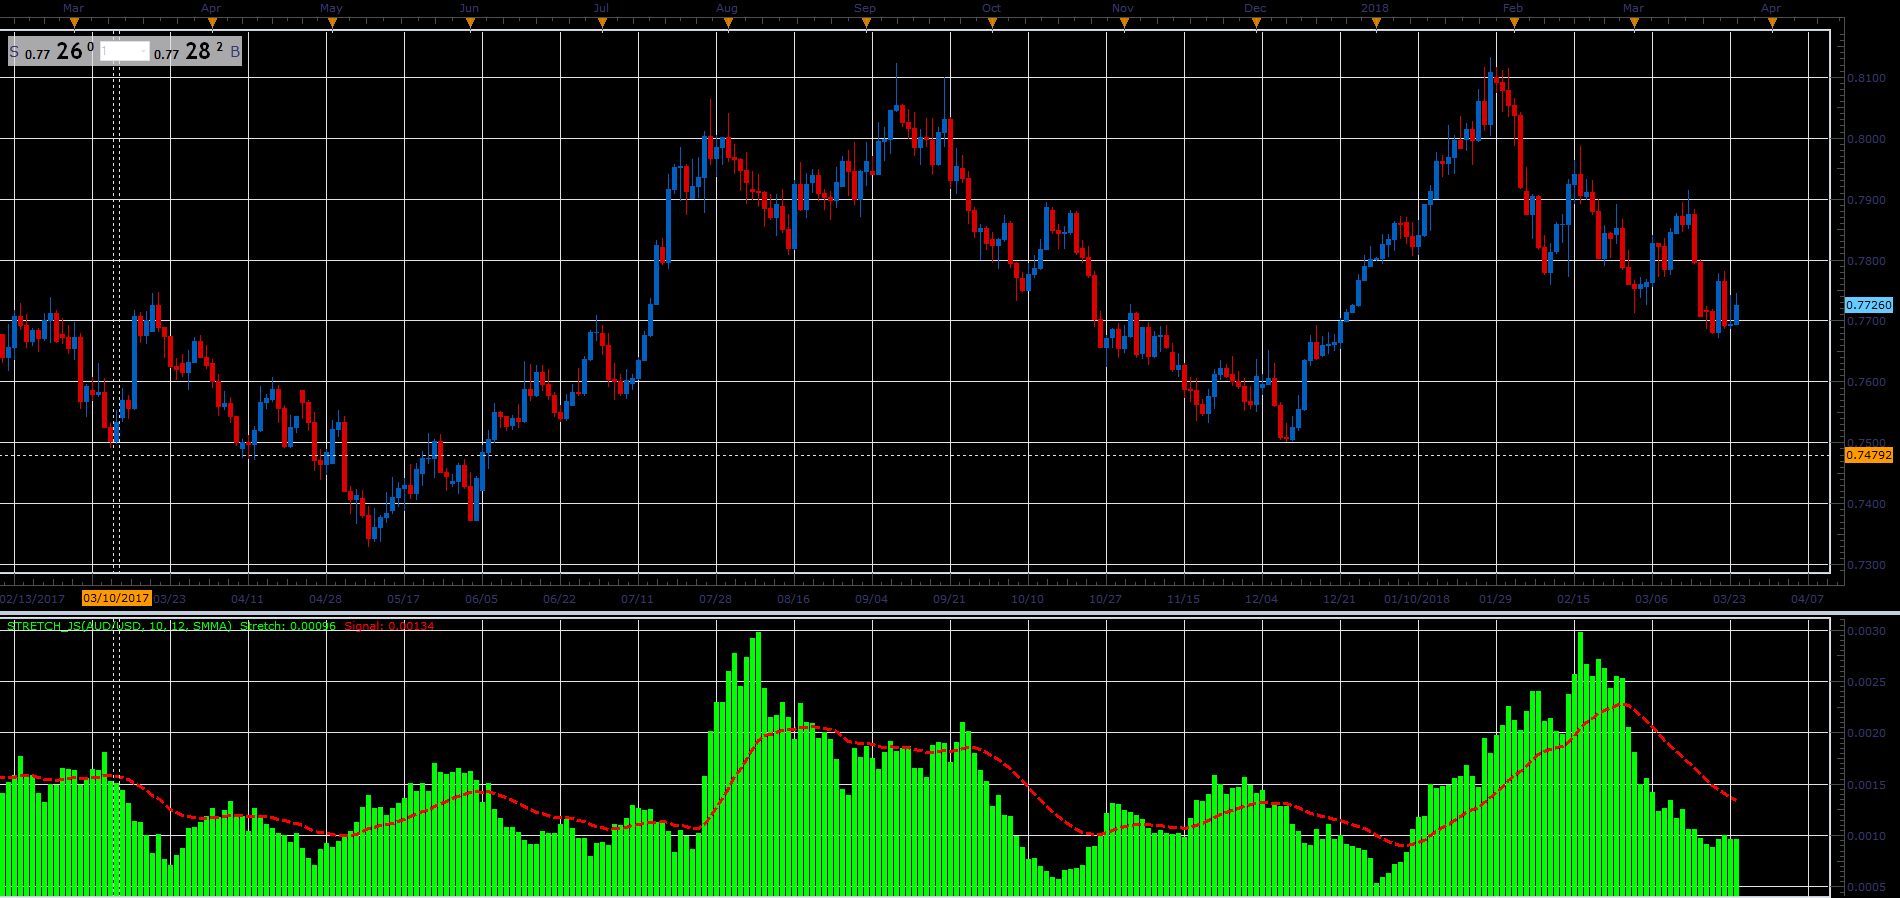This screenshot has height=898, width=1900.
Task: Click the Stretch: 0.00096 value
Action: (288, 626)
